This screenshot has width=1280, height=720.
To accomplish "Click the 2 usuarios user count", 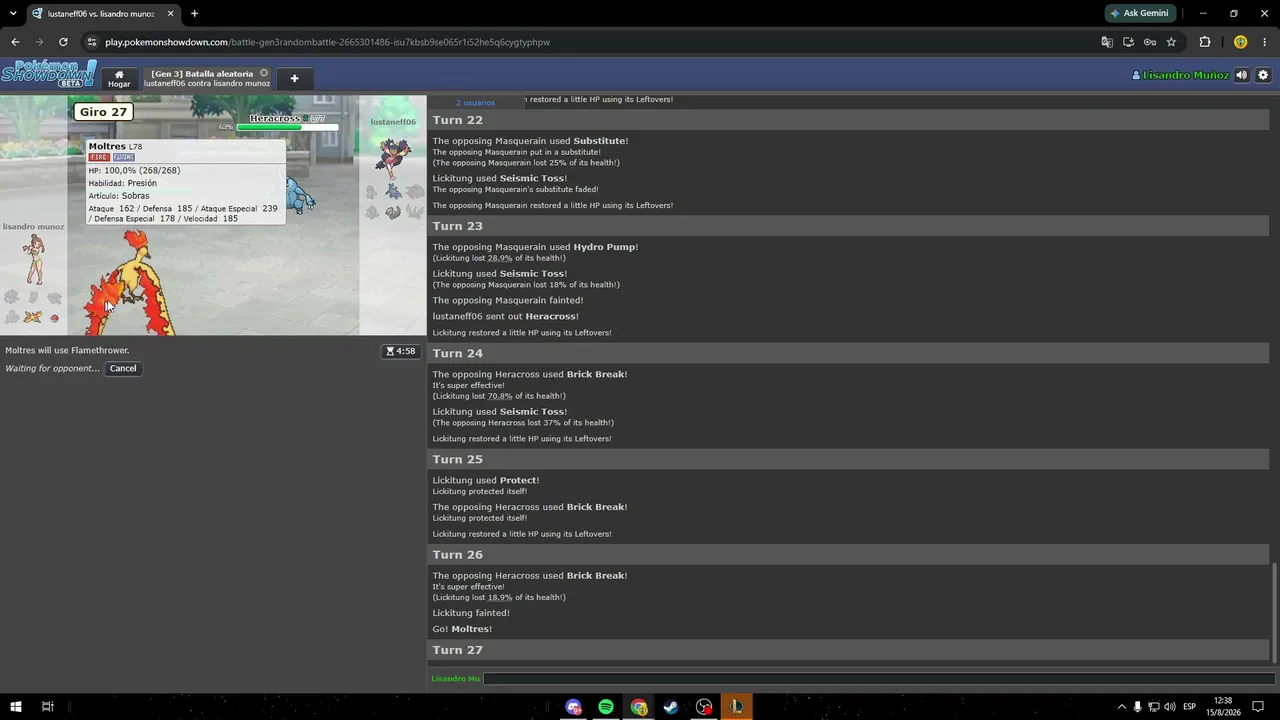I will 475,102.
